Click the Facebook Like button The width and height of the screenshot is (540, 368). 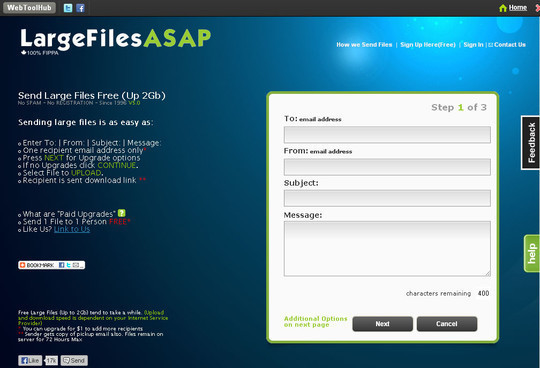pyautogui.click(x=30, y=360)
